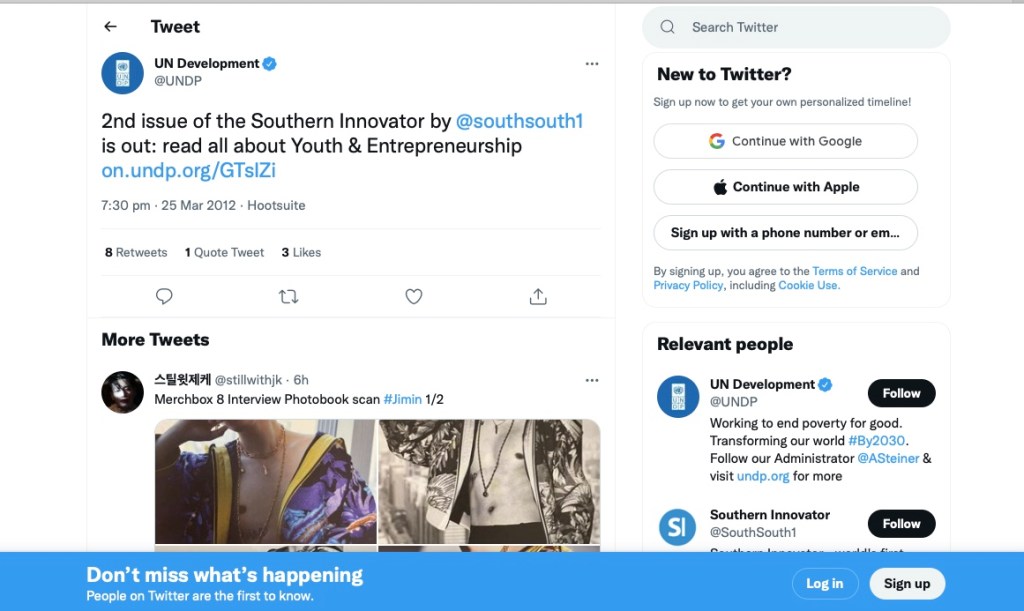Open the first Jimin photobook image
1024x611 pixels.
pyautogui.click(x=265, y=481)
